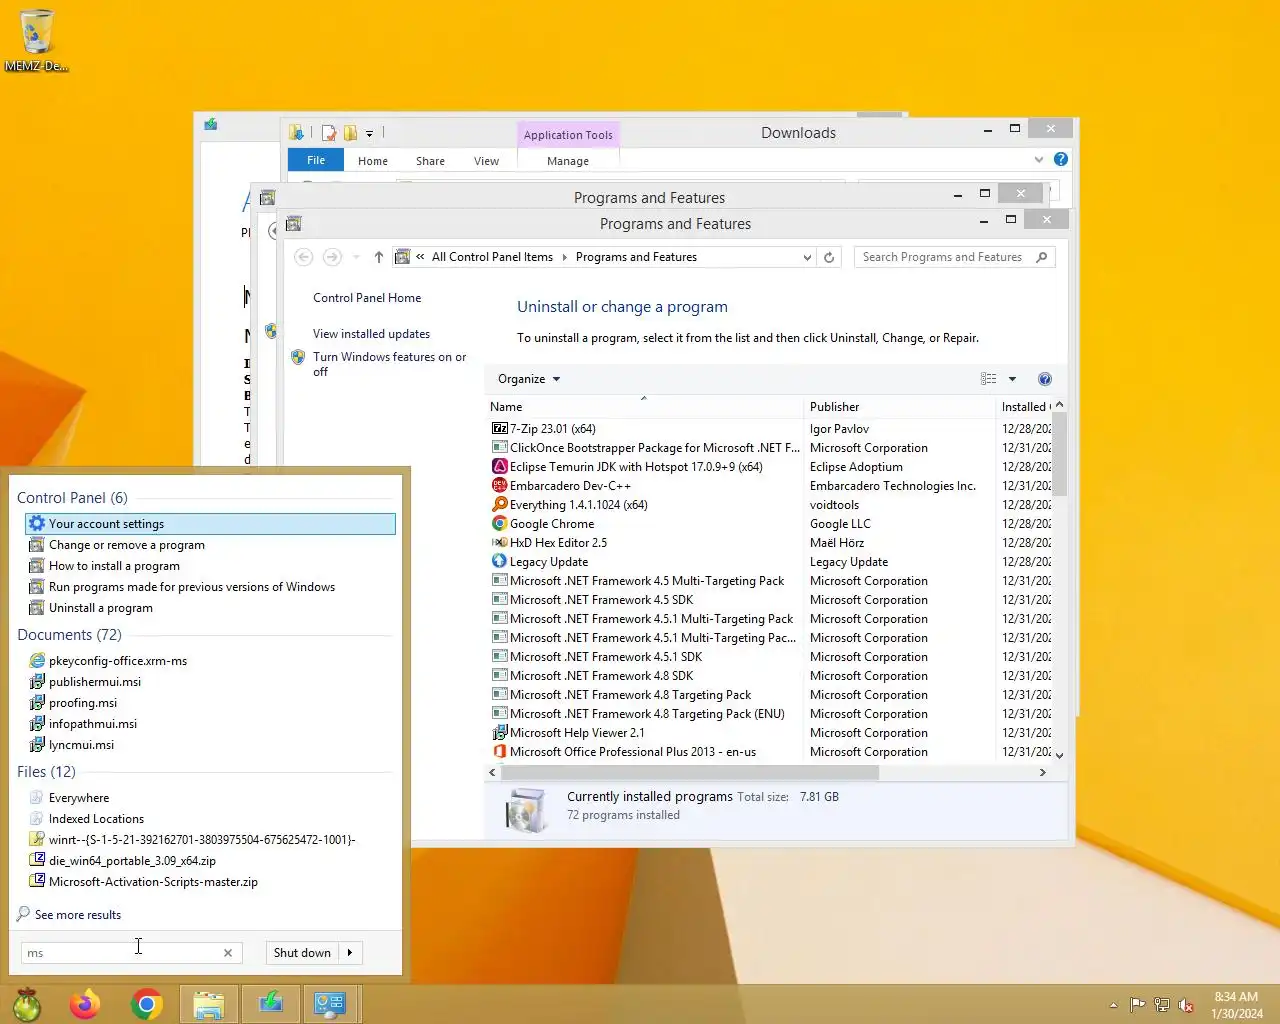Open recent locations dropdown arrow
Image resolution: width=1280 pixels, height=1024 pixels.
point(356,257)
